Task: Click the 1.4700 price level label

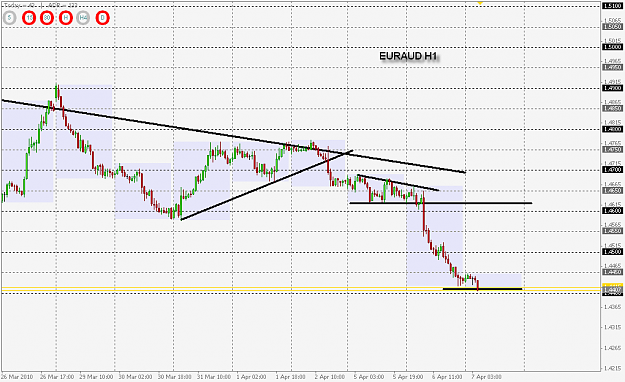Action: [x=612, y=170]
